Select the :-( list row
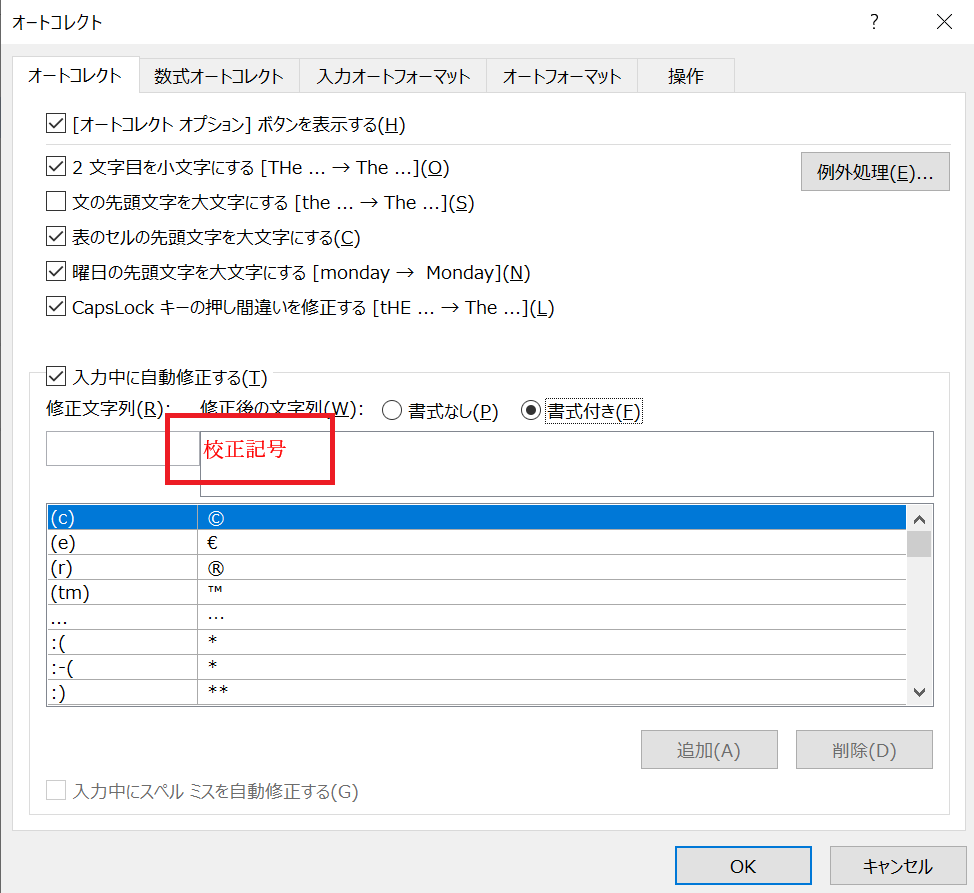 point(476,668)
